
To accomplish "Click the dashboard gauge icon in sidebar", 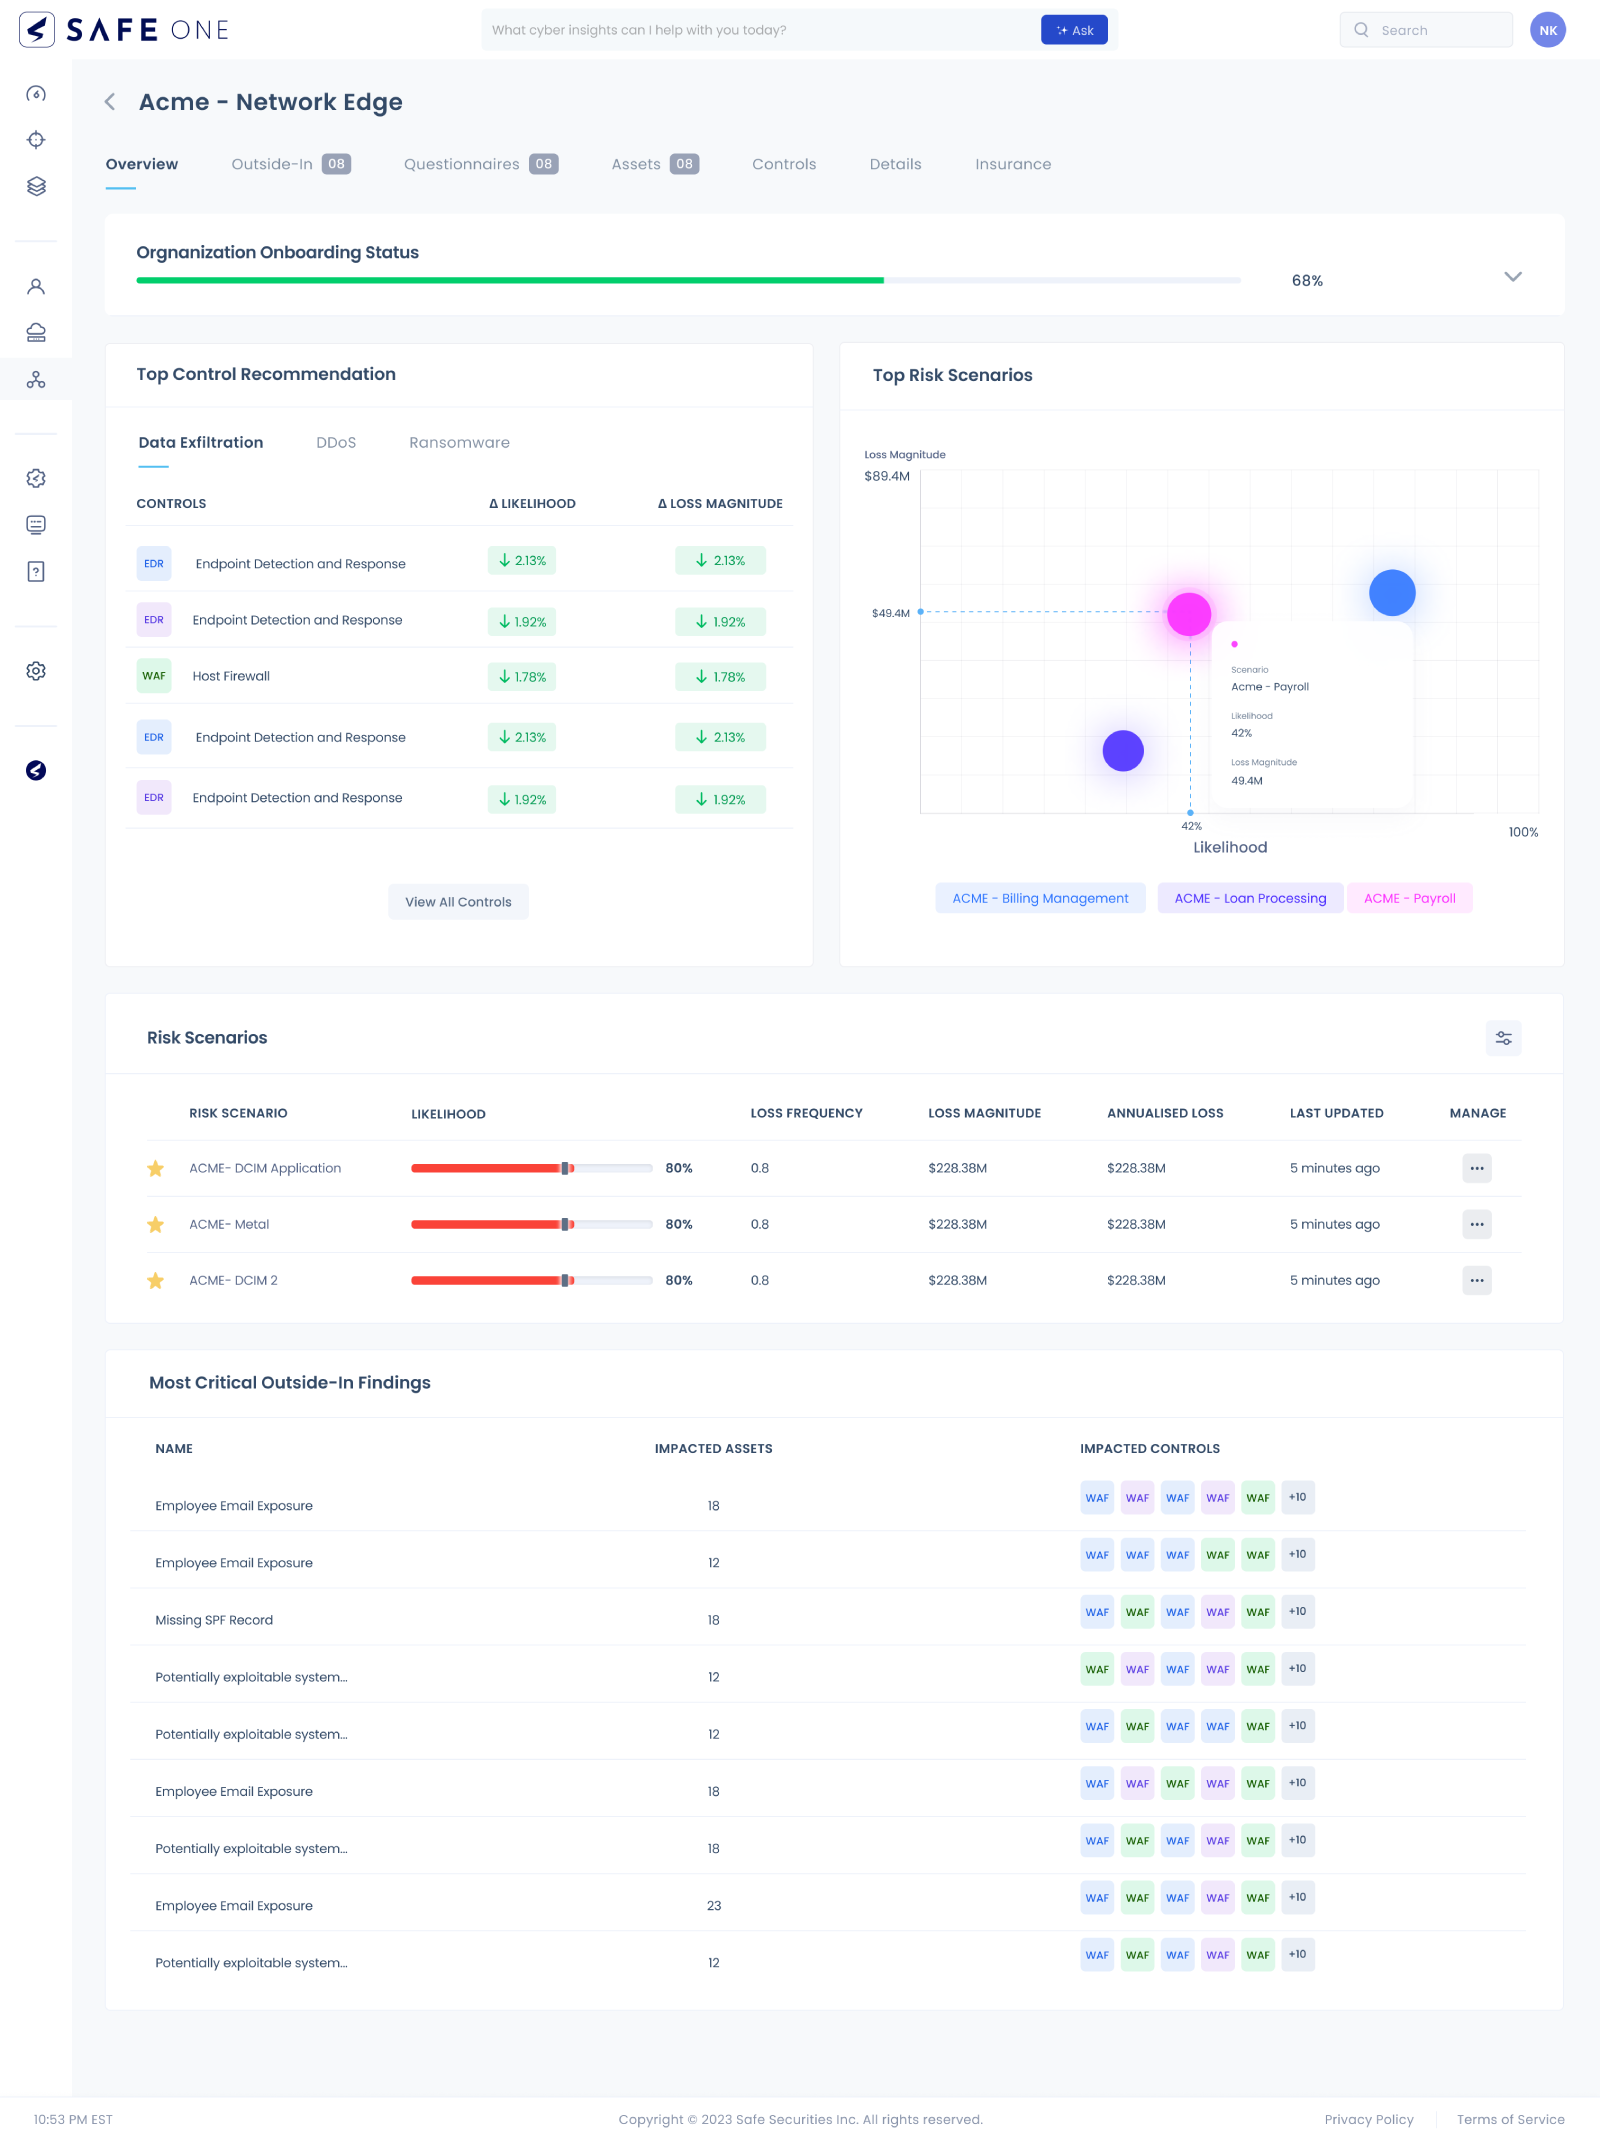I will [36, 94].
